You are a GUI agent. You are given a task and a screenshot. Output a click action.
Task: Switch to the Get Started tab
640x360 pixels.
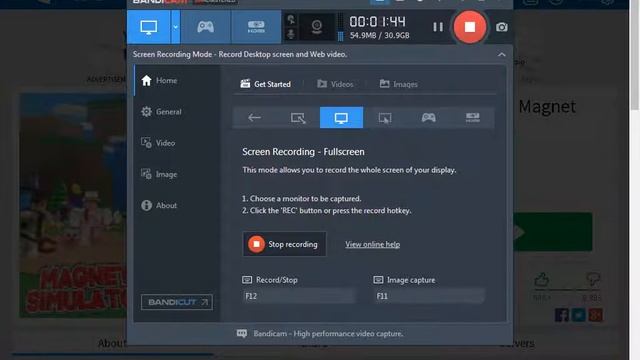coord(266,84)
